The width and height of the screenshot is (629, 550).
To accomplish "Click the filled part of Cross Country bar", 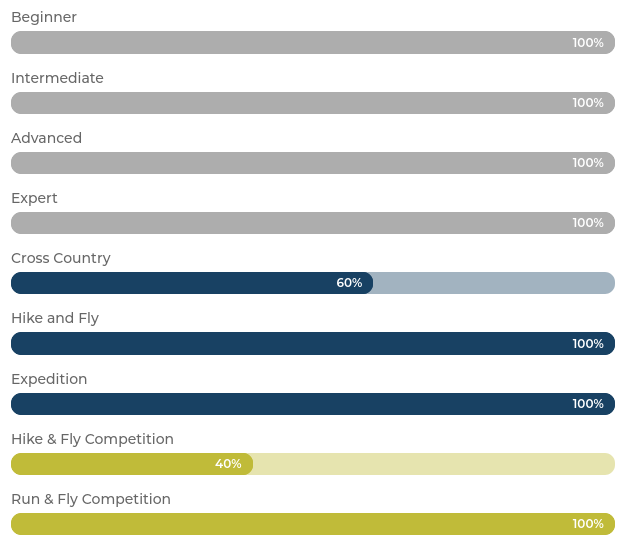I will tap(180, 283).
